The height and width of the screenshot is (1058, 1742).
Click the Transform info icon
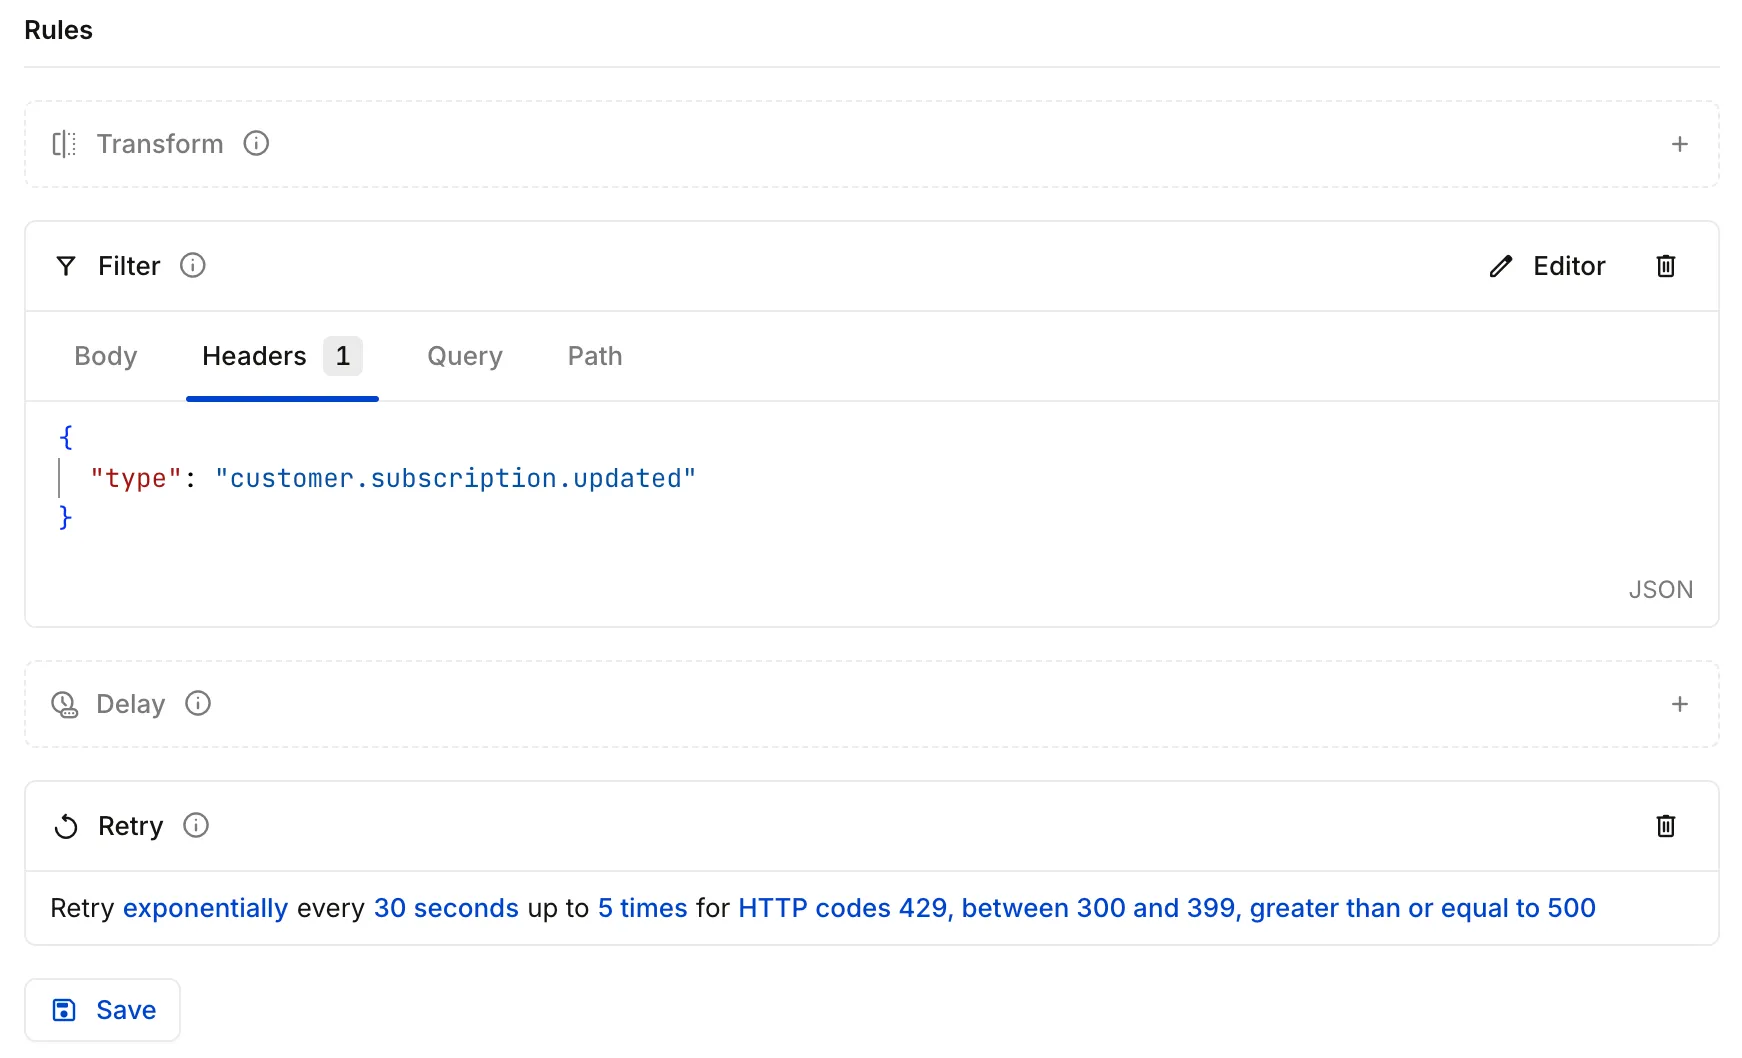coord(256,144)
